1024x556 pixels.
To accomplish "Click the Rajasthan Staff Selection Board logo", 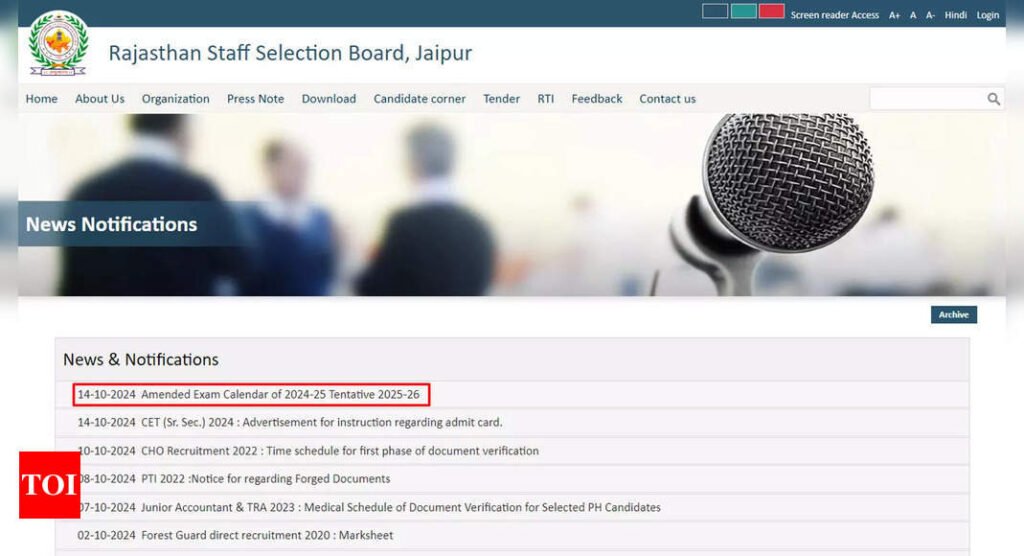I will coord(58,44).
